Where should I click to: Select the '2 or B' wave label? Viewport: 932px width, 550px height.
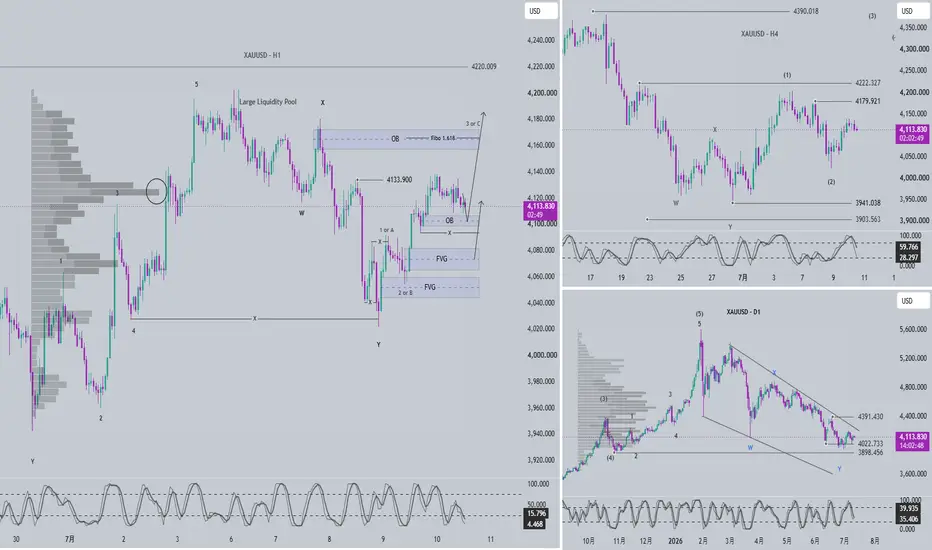coord(405,293)
